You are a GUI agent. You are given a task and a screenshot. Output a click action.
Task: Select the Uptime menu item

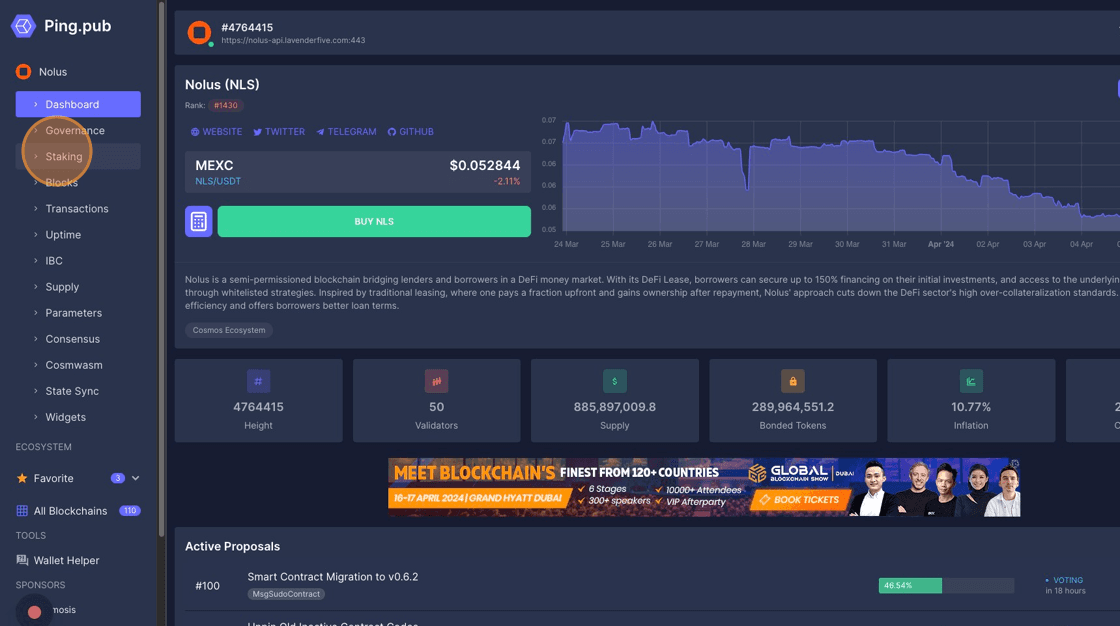63,235
